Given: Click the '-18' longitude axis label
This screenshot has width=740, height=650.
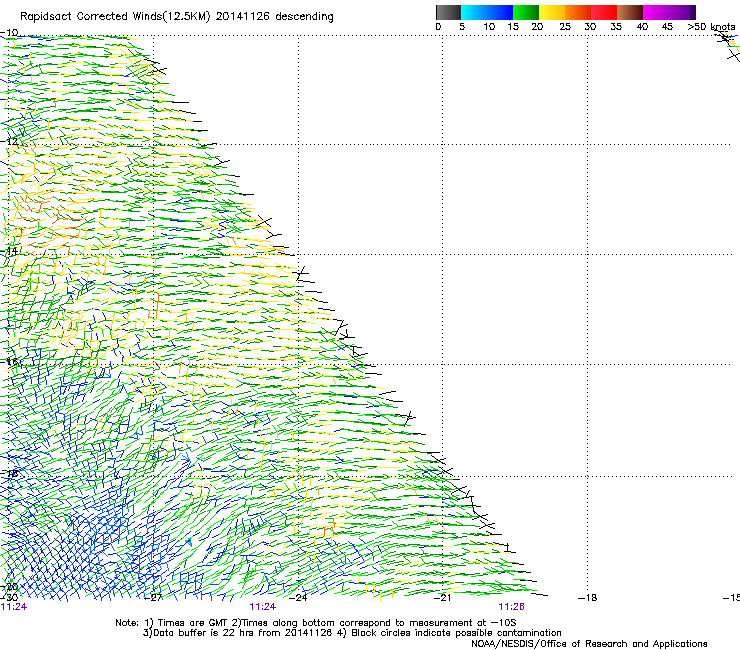Looking at the screenshot, I should click(588, 598).
